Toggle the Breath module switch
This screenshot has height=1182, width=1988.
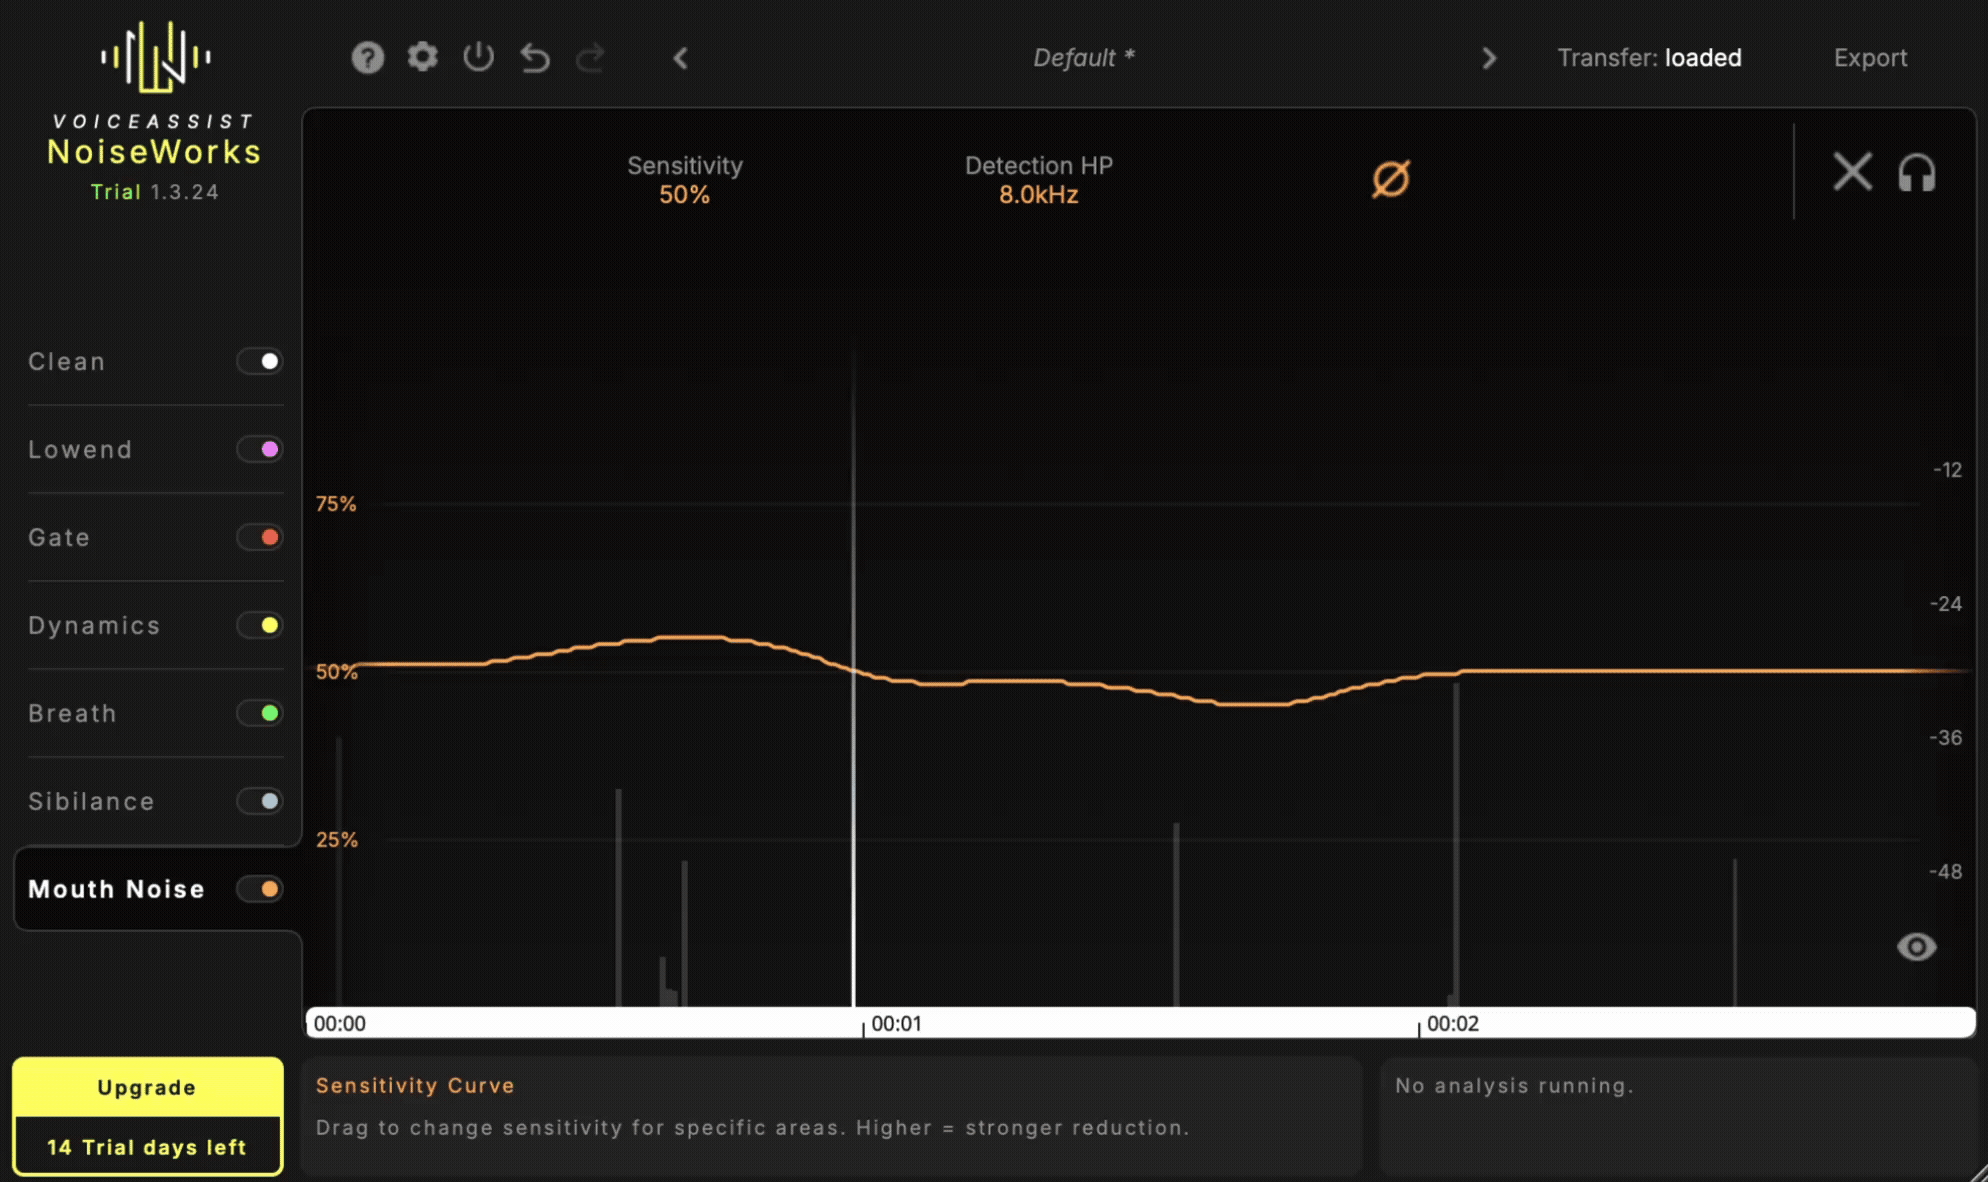[x=260, y=713]
